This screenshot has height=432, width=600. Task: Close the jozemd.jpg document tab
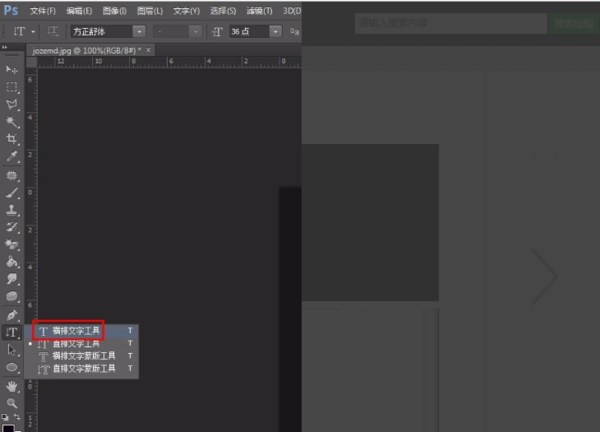(x=148, y=50)
